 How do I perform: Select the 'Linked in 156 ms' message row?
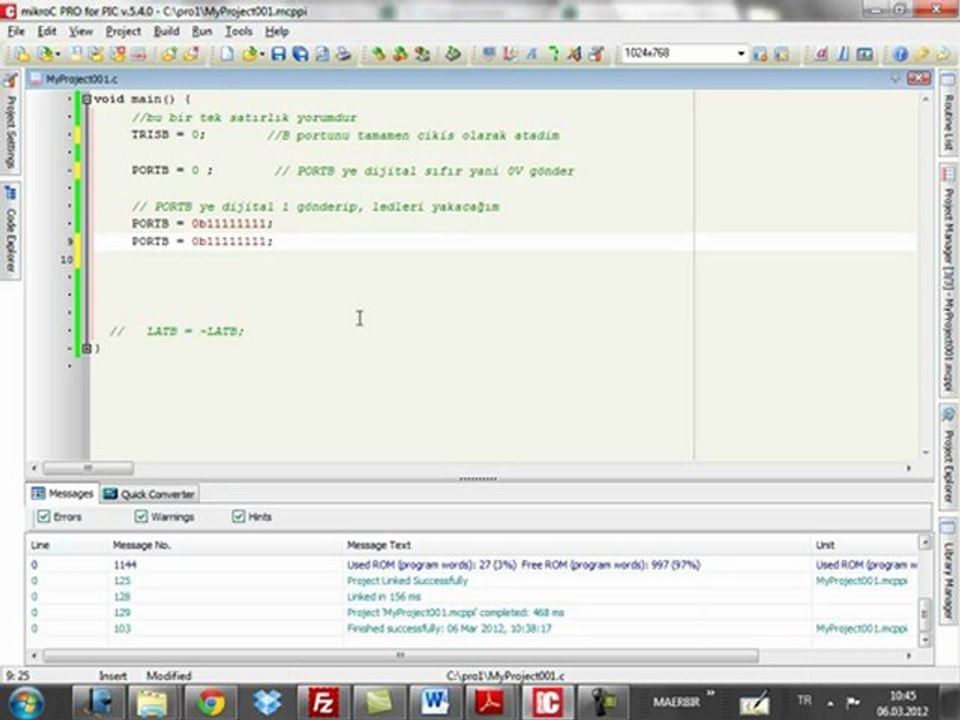(x=472, y=596)
